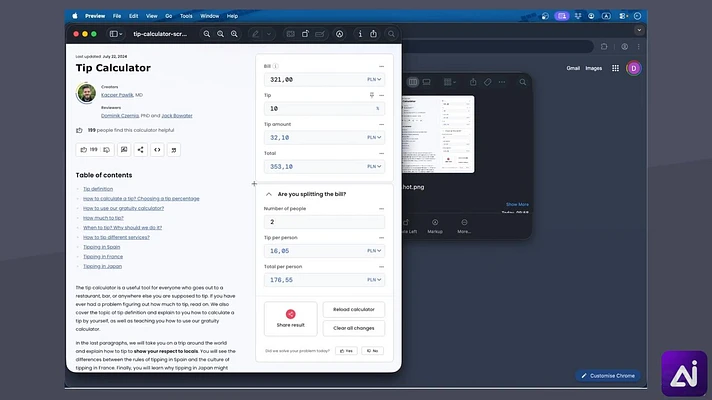Open the Tip per person PLN dropdown

click(374, 251)
